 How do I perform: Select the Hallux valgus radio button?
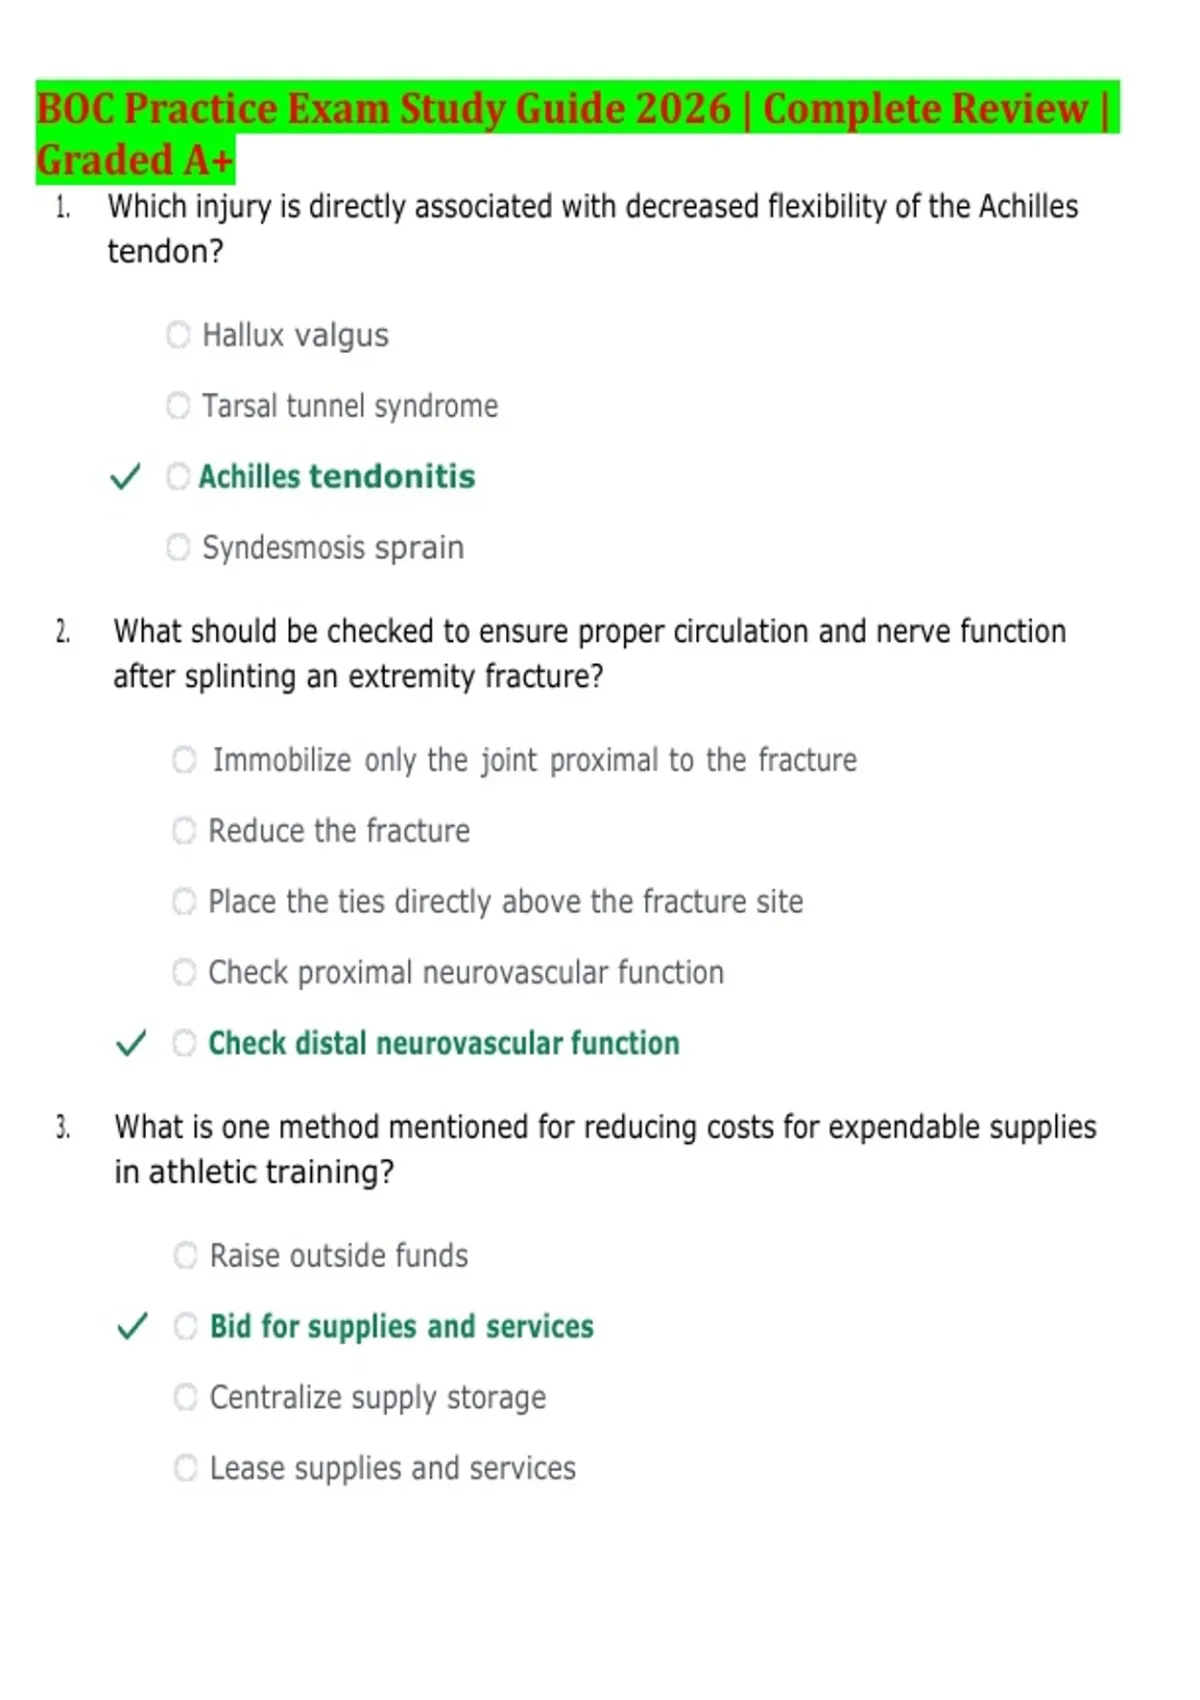tap(178, 334)
